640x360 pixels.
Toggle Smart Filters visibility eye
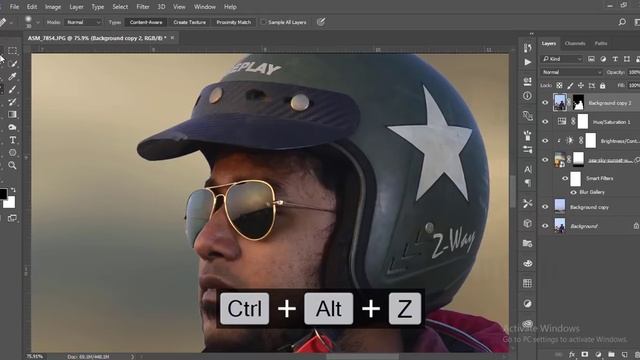565,178
